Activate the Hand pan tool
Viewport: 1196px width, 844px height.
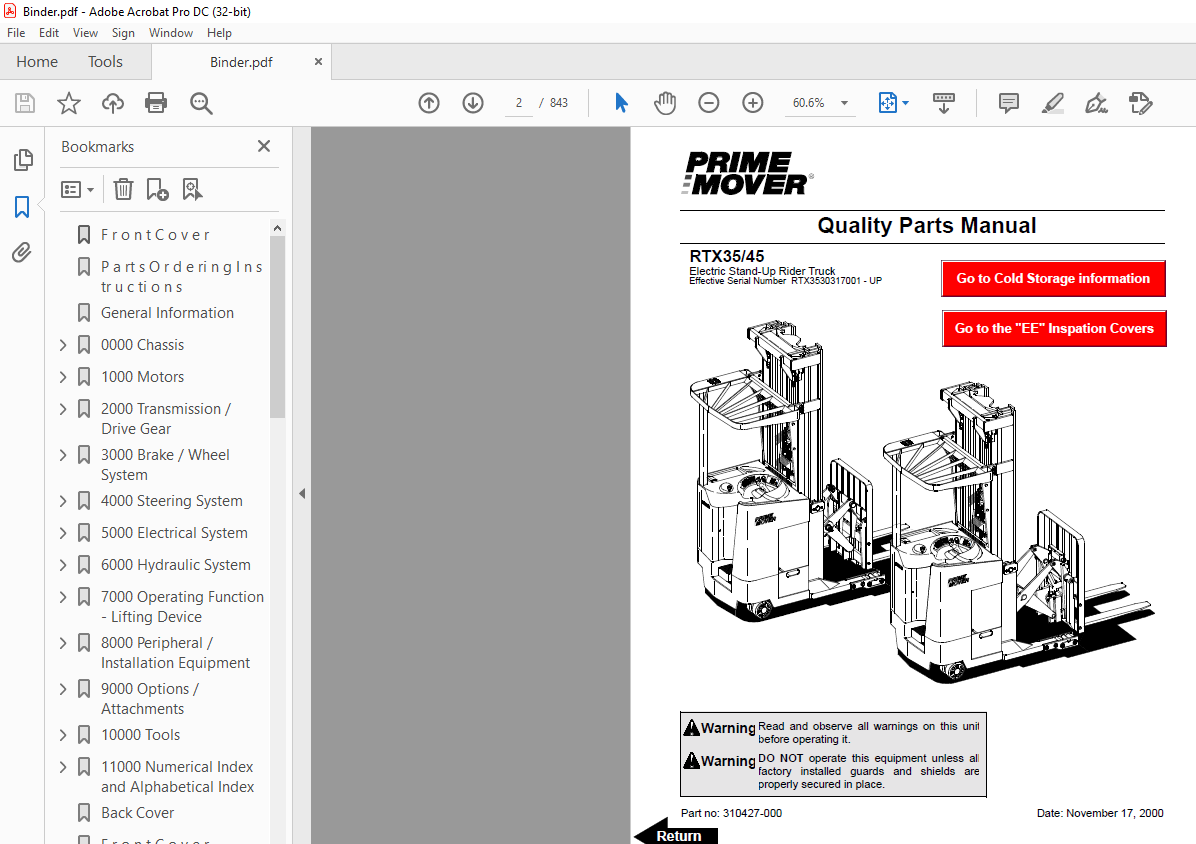click(x=665, y=103)
